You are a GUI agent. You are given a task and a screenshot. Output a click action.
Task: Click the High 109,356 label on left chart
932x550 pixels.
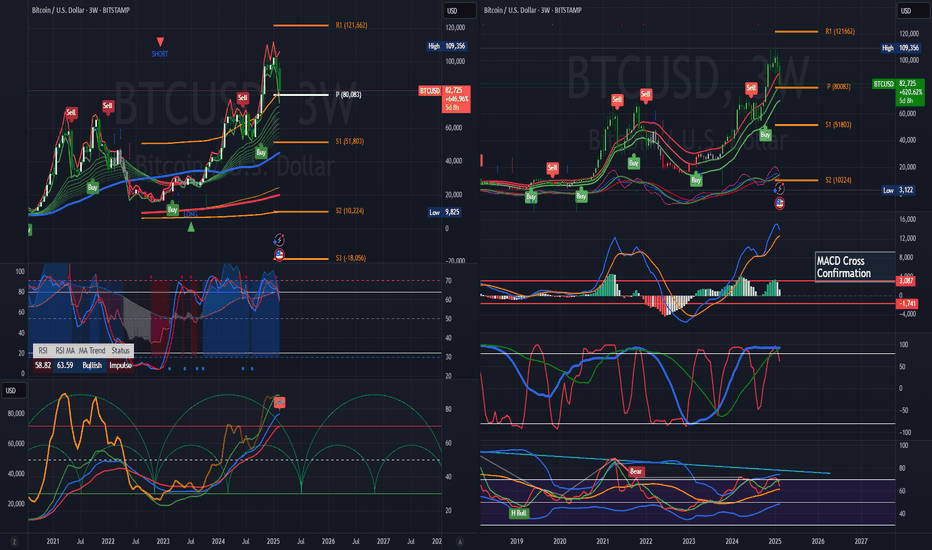[447, 46]
